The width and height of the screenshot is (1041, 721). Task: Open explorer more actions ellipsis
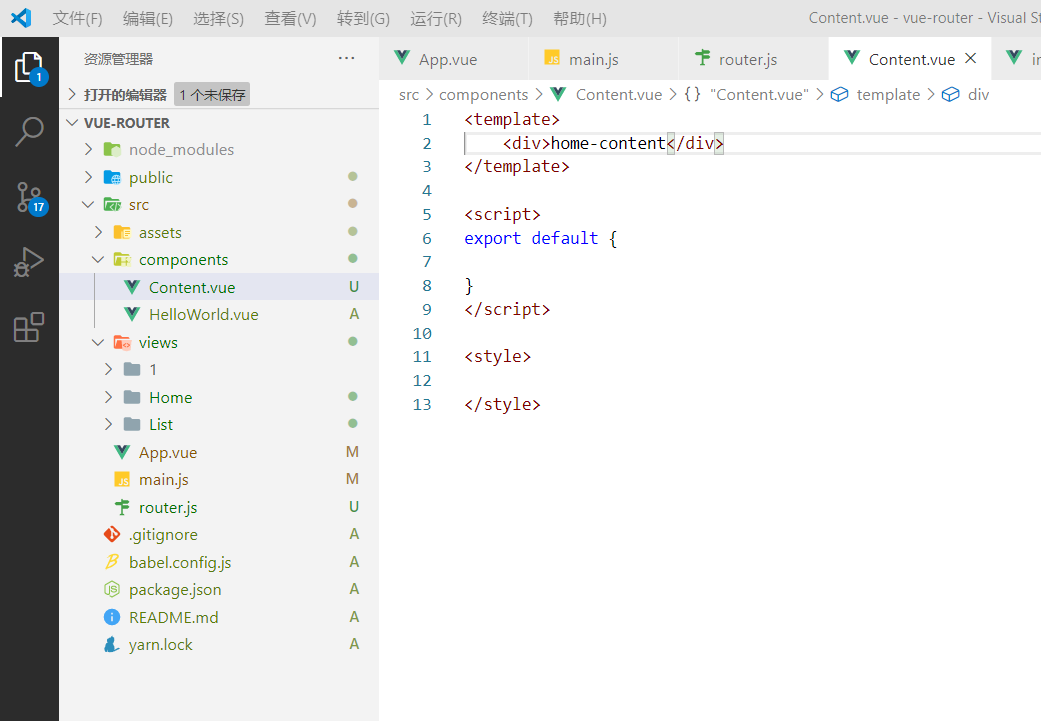pos(346,58)
